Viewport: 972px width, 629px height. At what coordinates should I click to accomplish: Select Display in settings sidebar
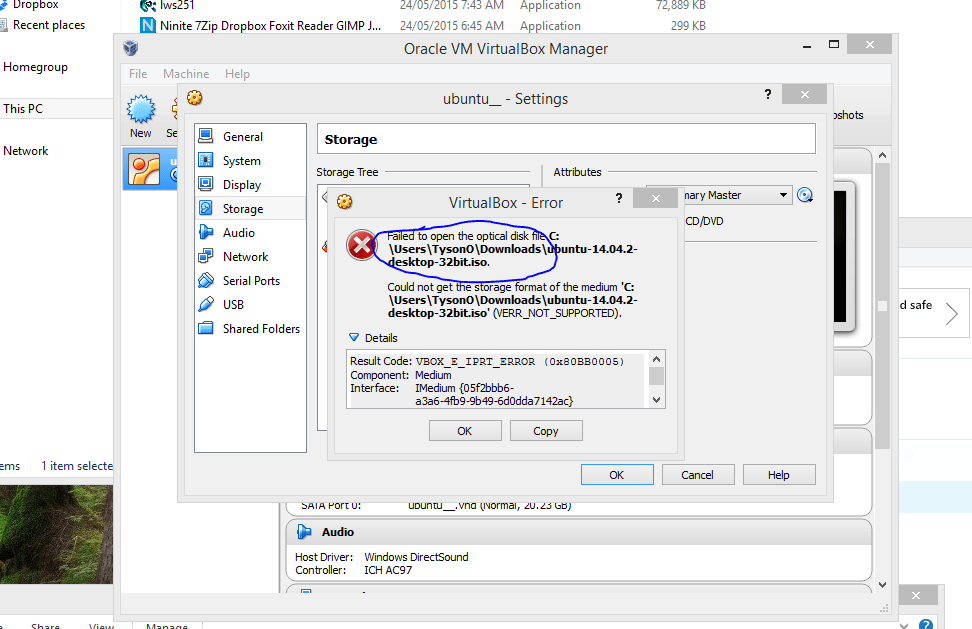(250, 185)
